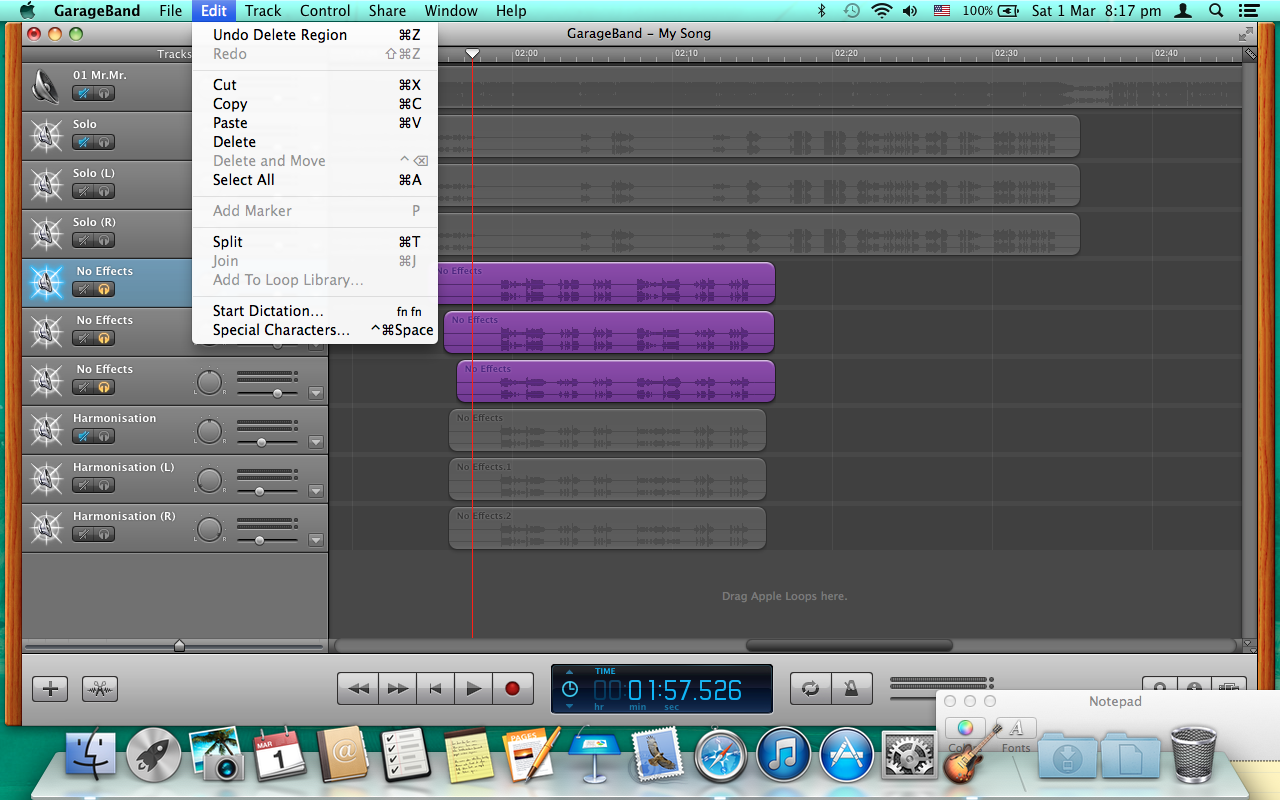Choose Cut in the Edit menu
The image size is (1280, 800).
point(317,85)
